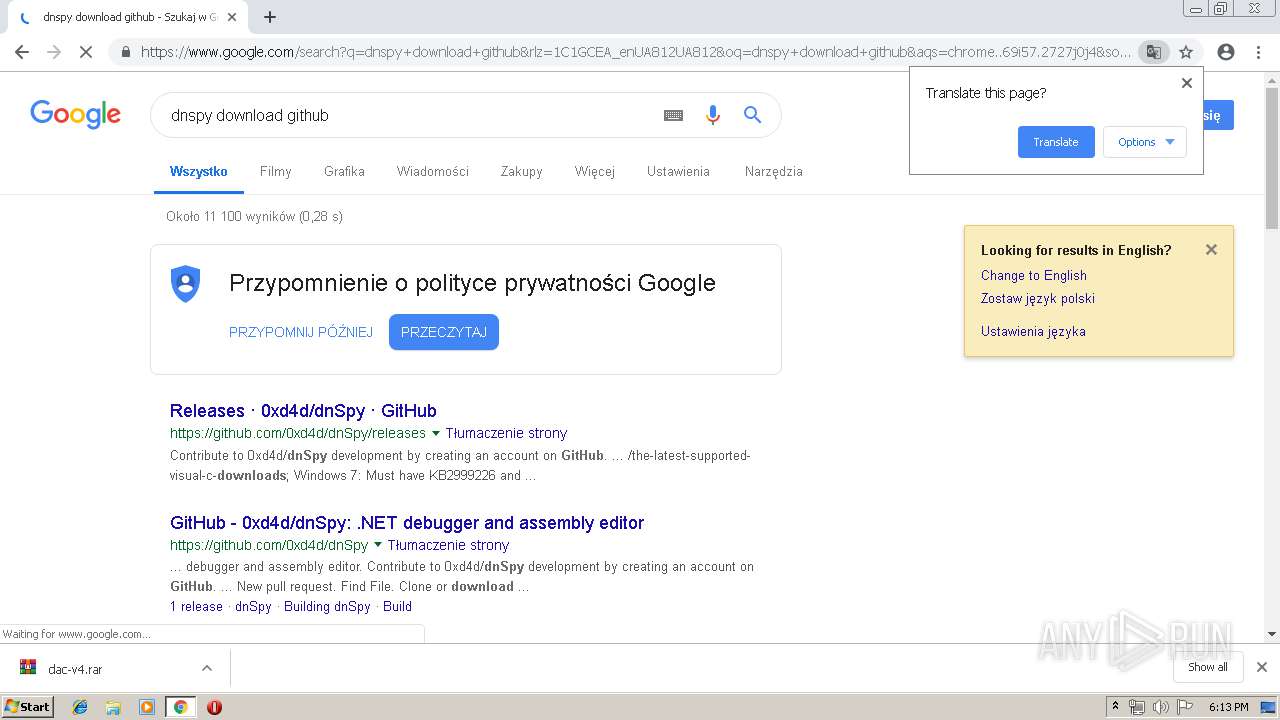This screenshot has width=1280, height=720.
Task: Click PRZYPOMNIJ PÓŹNIEJ
Action: point(301,332)
